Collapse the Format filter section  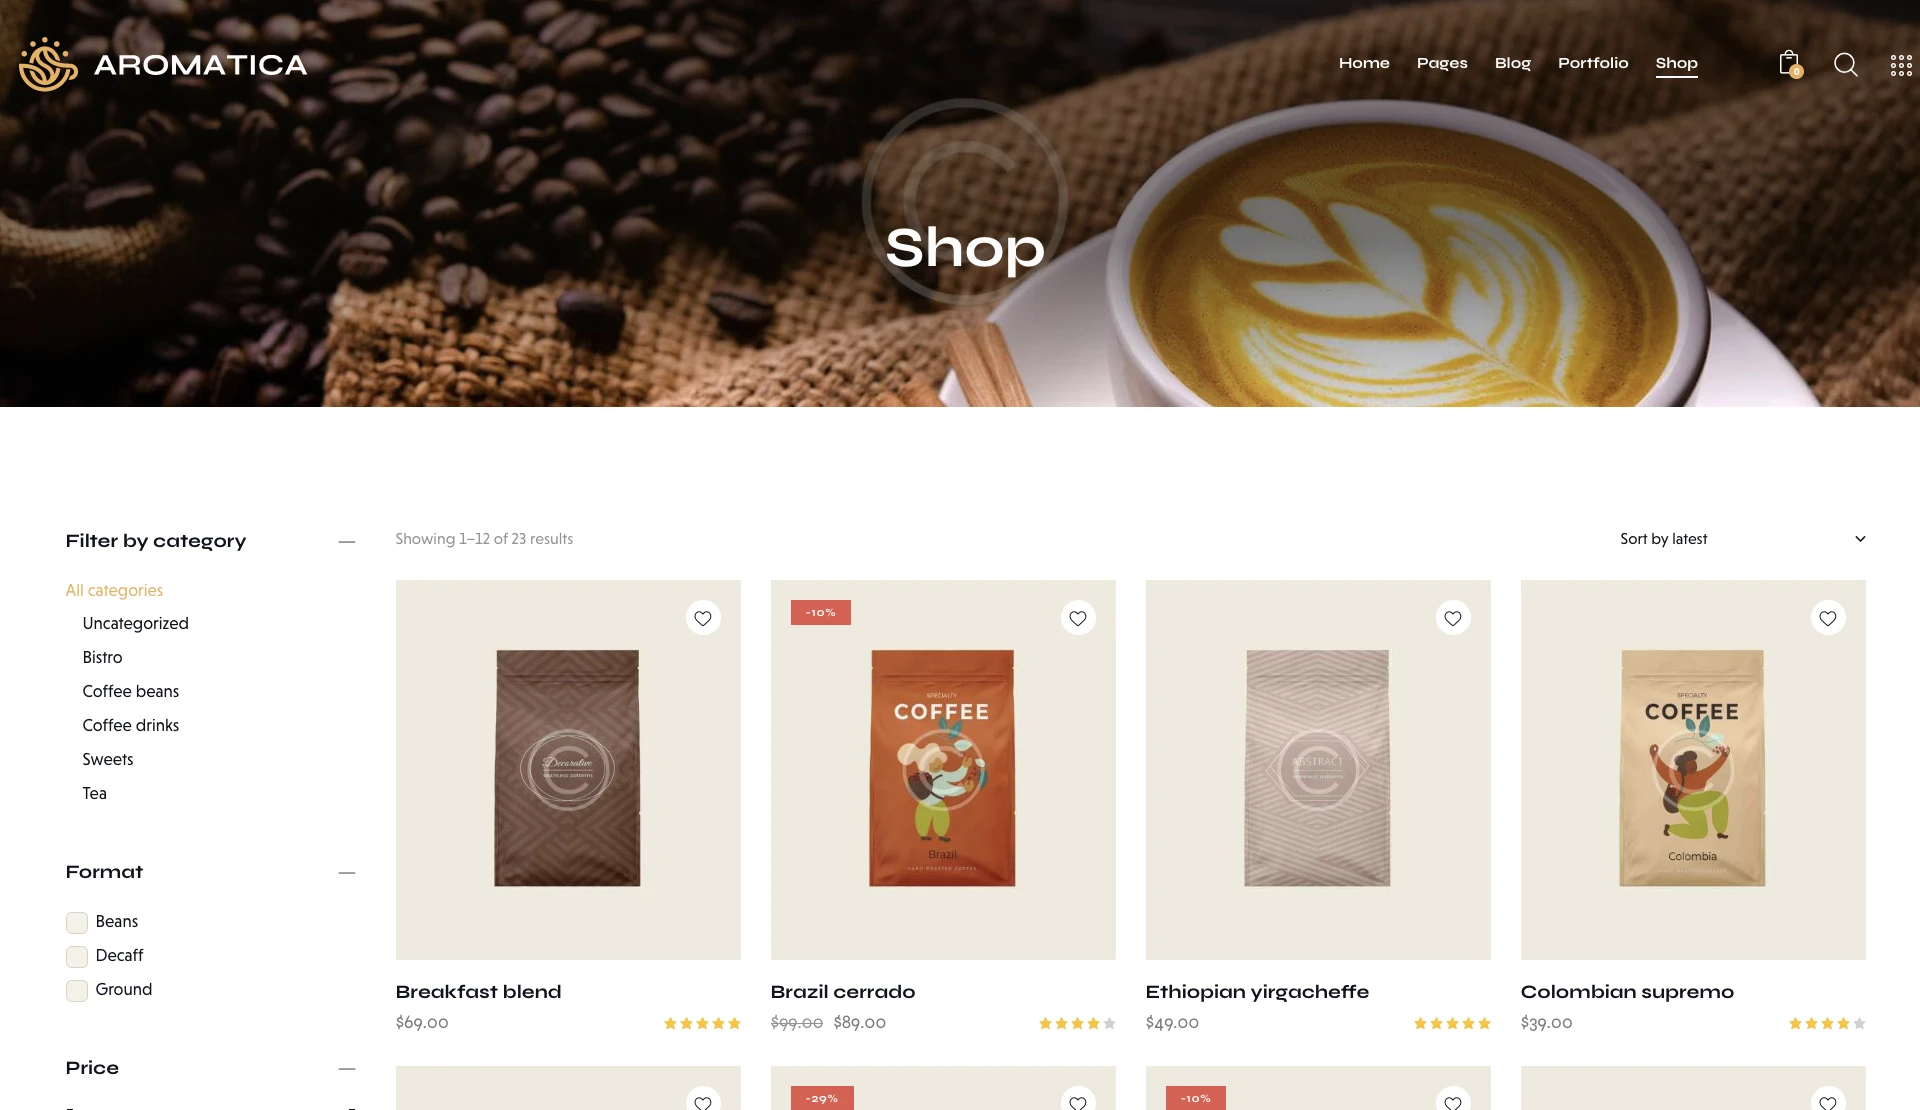(x=347, y=873)
